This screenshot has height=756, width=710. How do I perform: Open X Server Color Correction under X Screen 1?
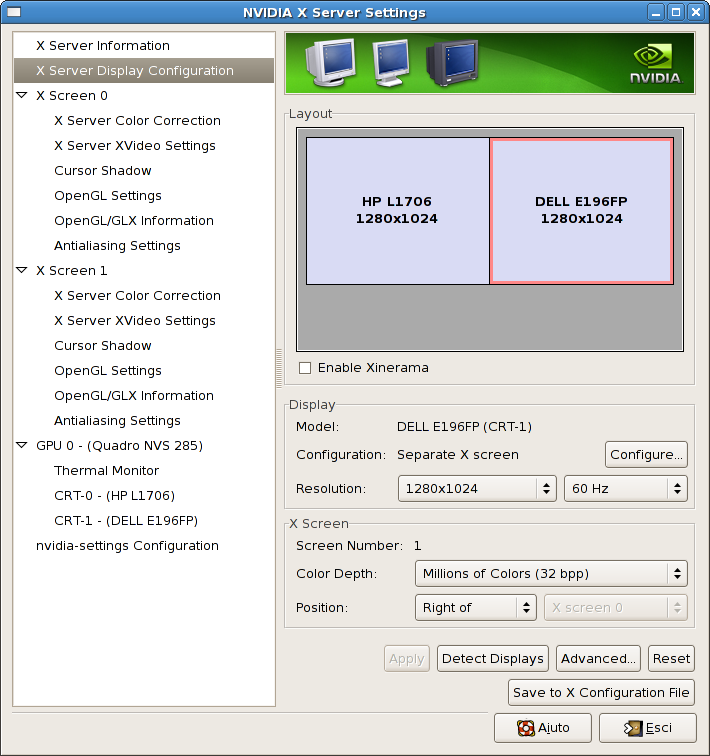click(x=137, y=296)
